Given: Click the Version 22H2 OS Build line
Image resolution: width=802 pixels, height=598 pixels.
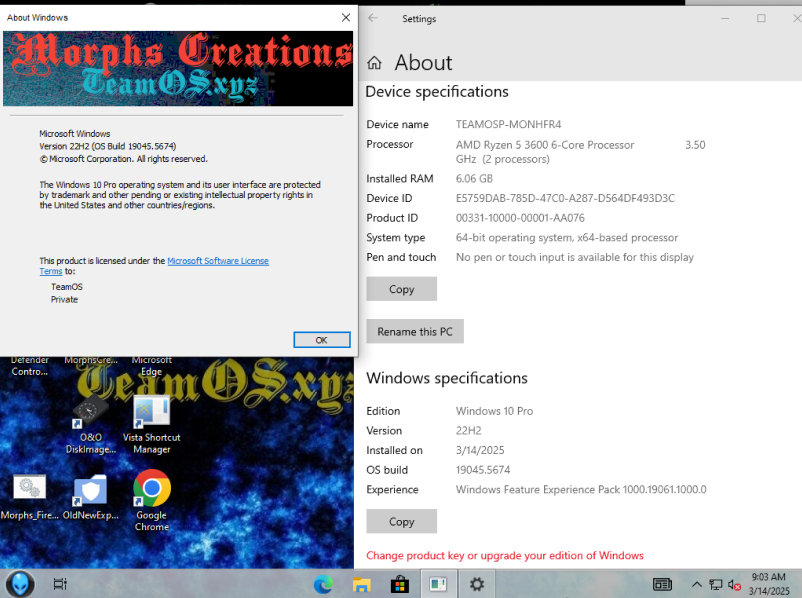Looking at the screenshot, I should (x=107, y=146).
